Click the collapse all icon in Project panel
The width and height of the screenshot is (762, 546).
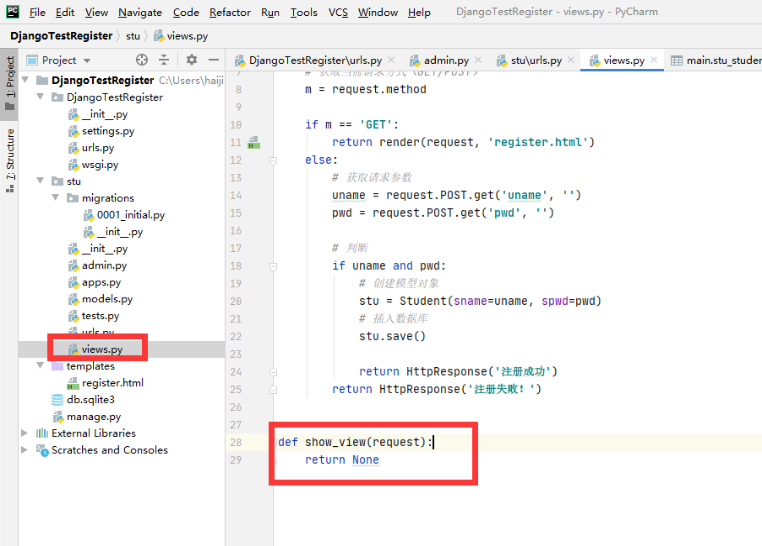[164, 60]
